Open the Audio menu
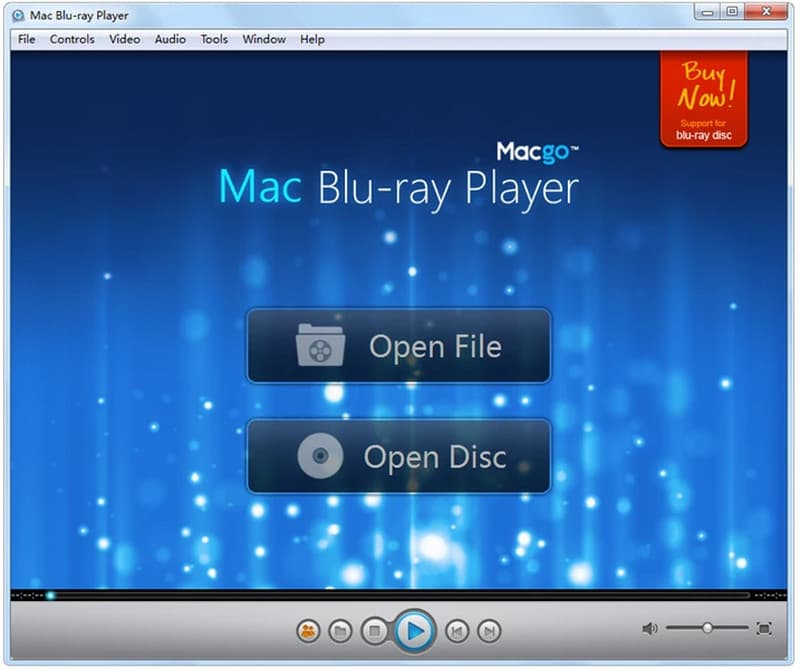The width and height of the screenshot is (800, 669). [169, 39]
